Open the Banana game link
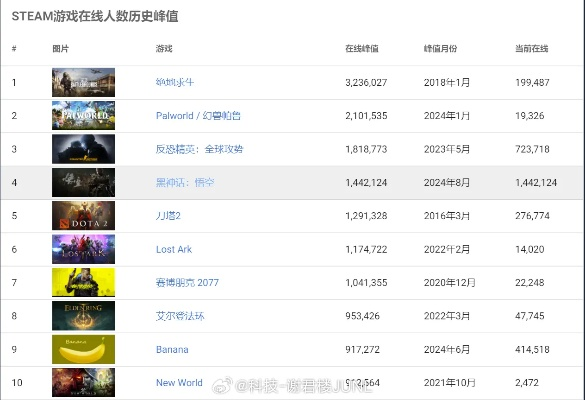585x400 pixels. 172,350
